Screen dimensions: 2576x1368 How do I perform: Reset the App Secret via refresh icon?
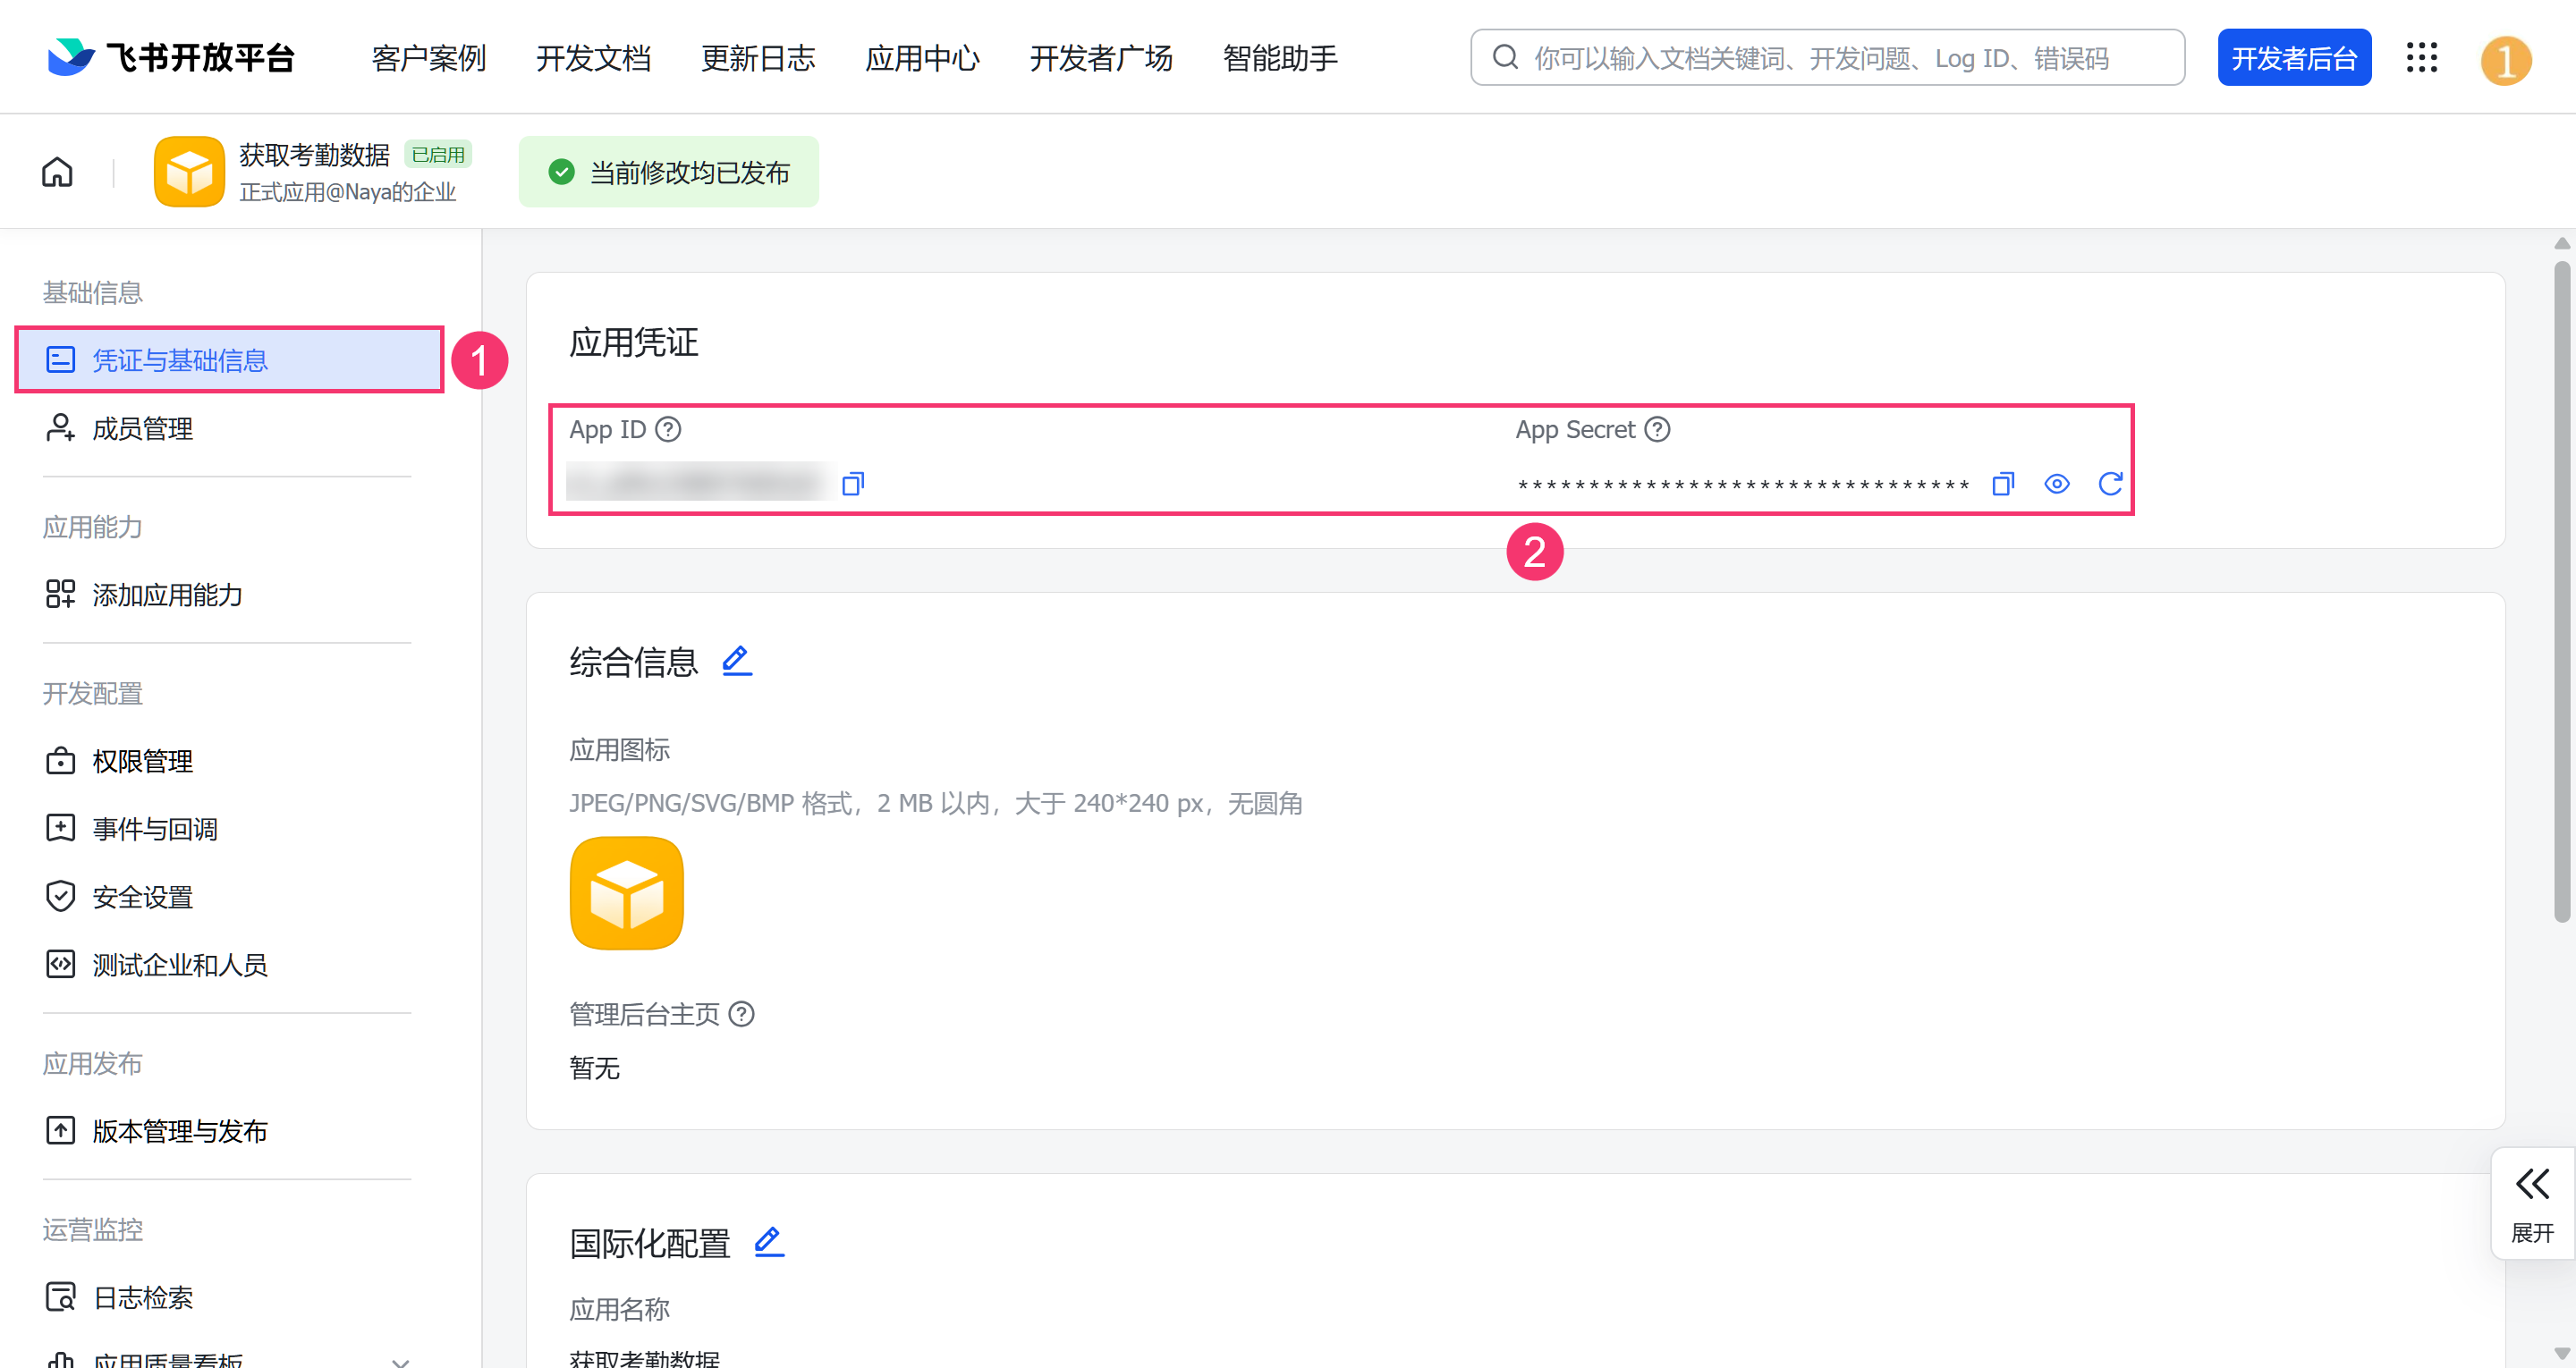pyautogui.click(x=2110, y=484)
